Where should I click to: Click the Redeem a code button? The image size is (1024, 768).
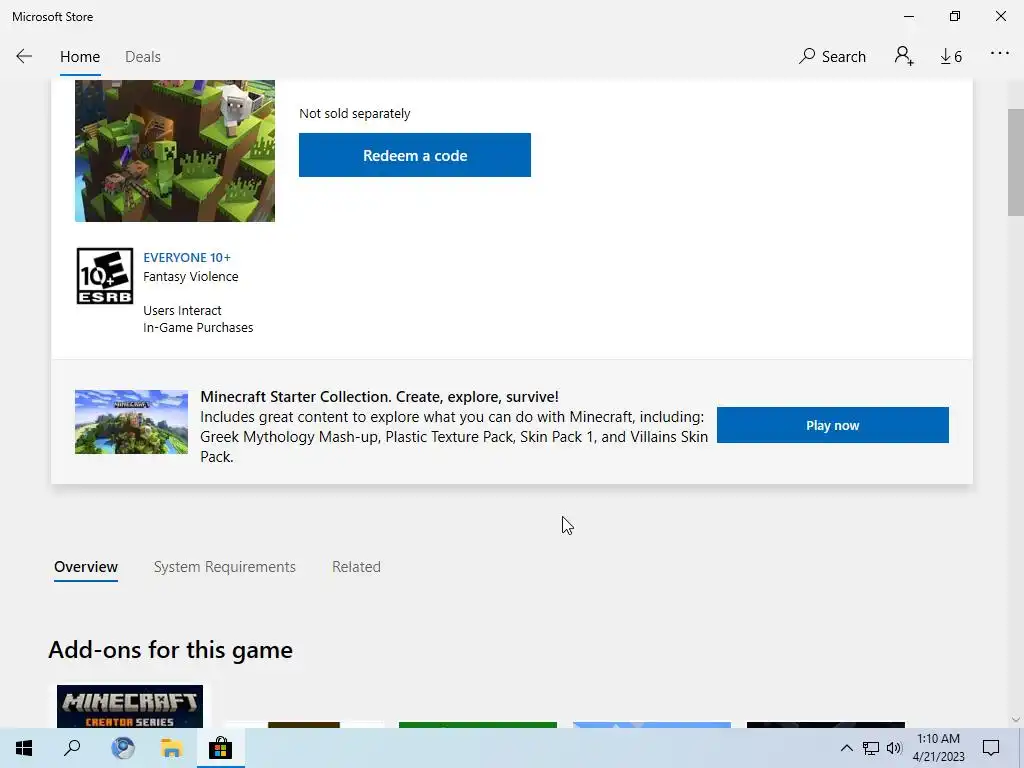[415, 155]
